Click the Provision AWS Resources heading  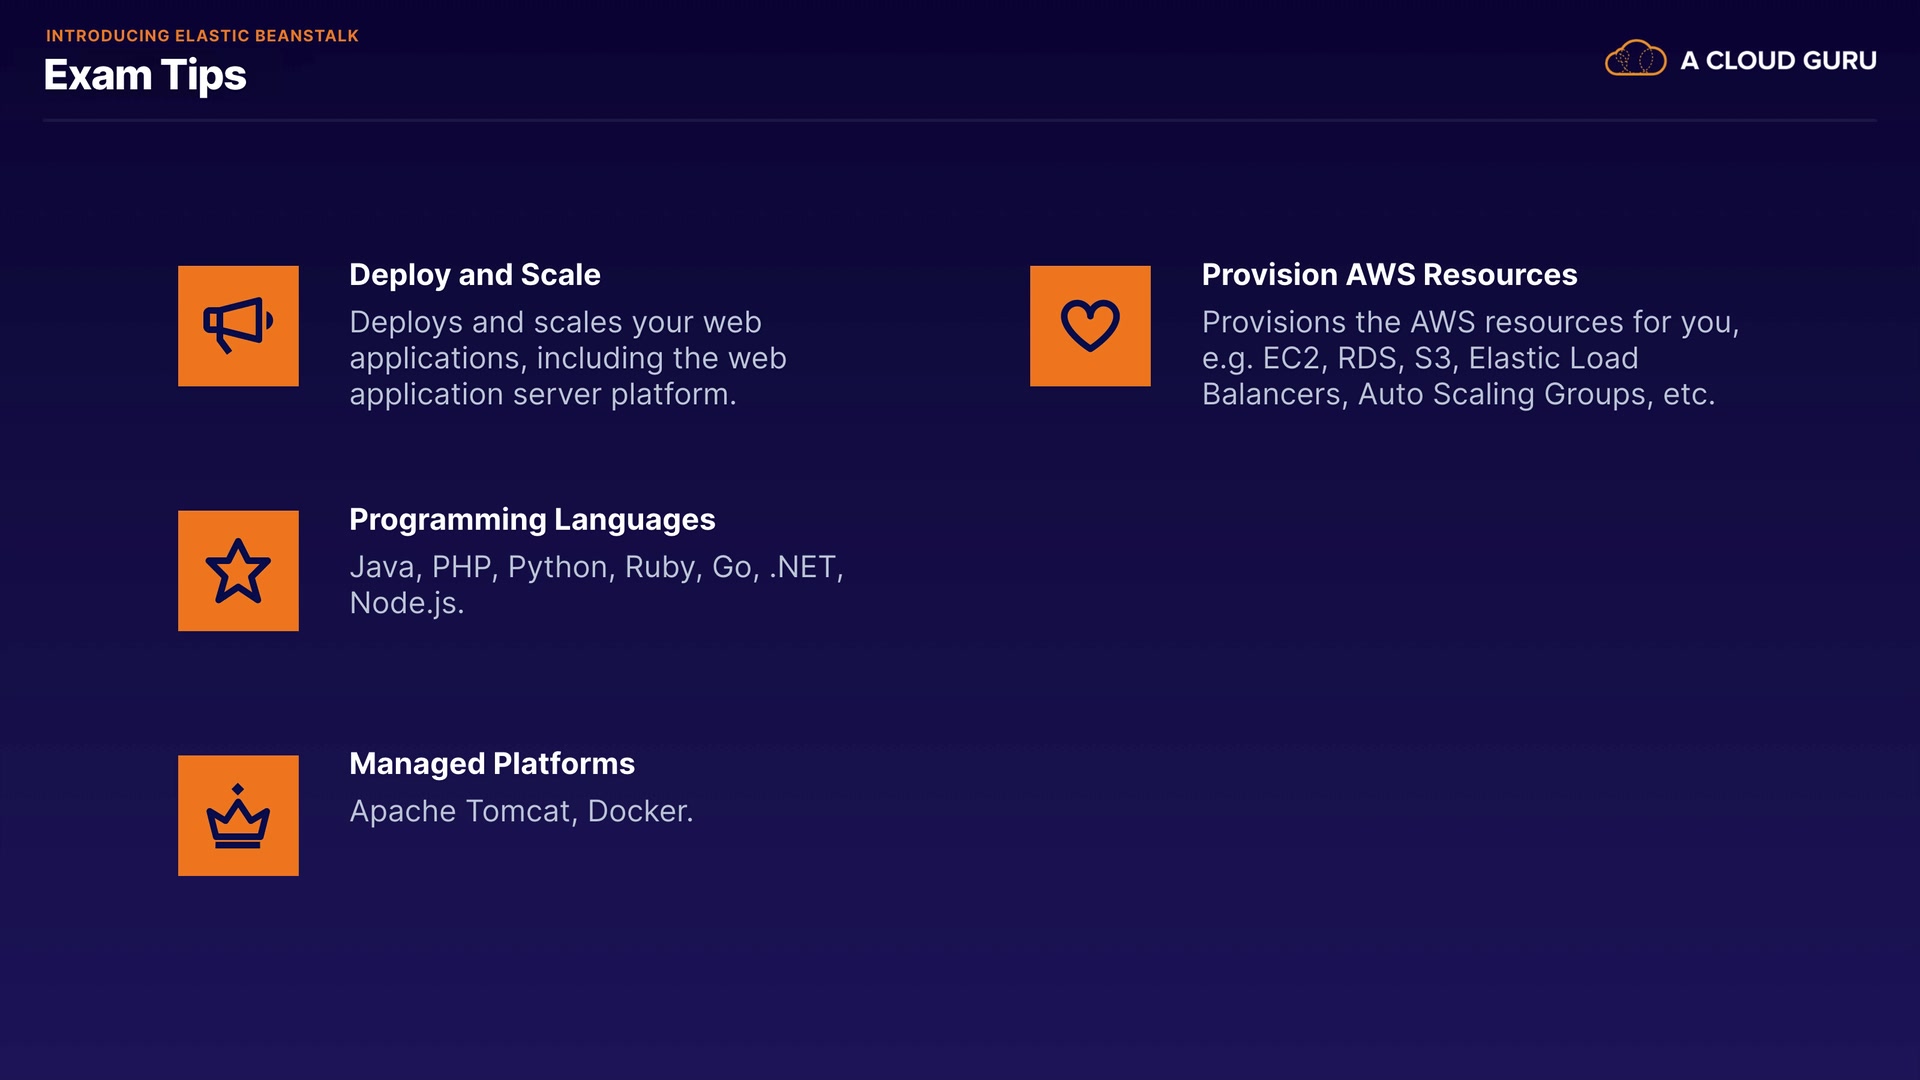point(1389,275)
